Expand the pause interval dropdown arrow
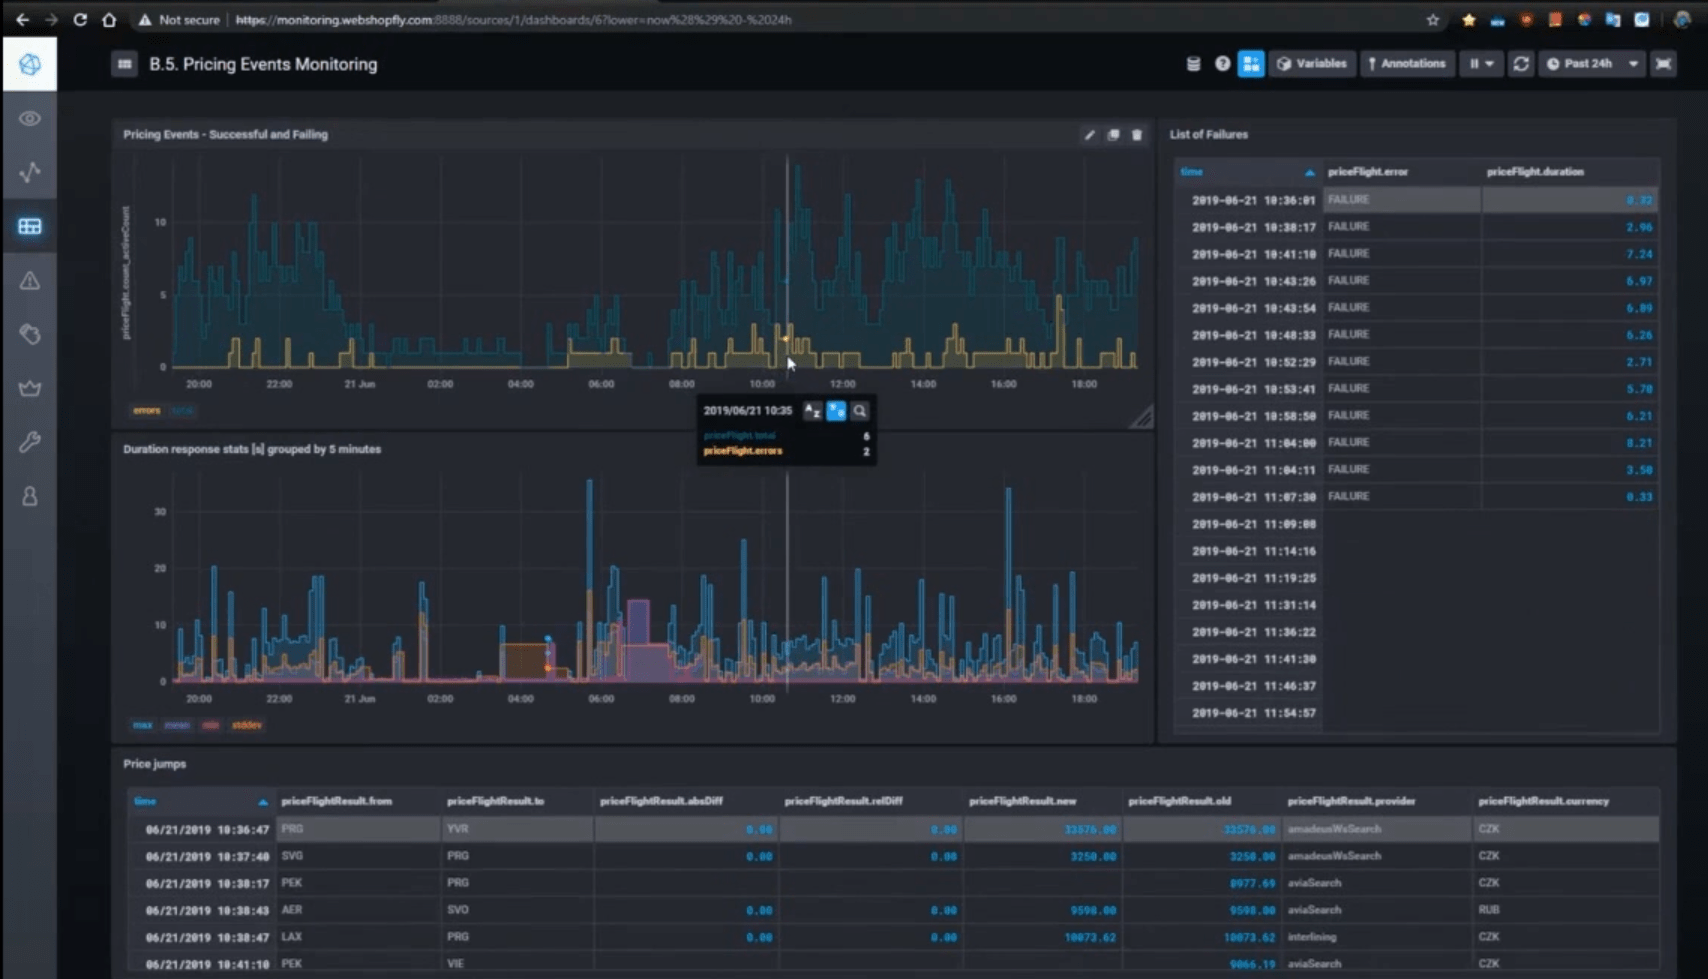 tap(1492, 63)
